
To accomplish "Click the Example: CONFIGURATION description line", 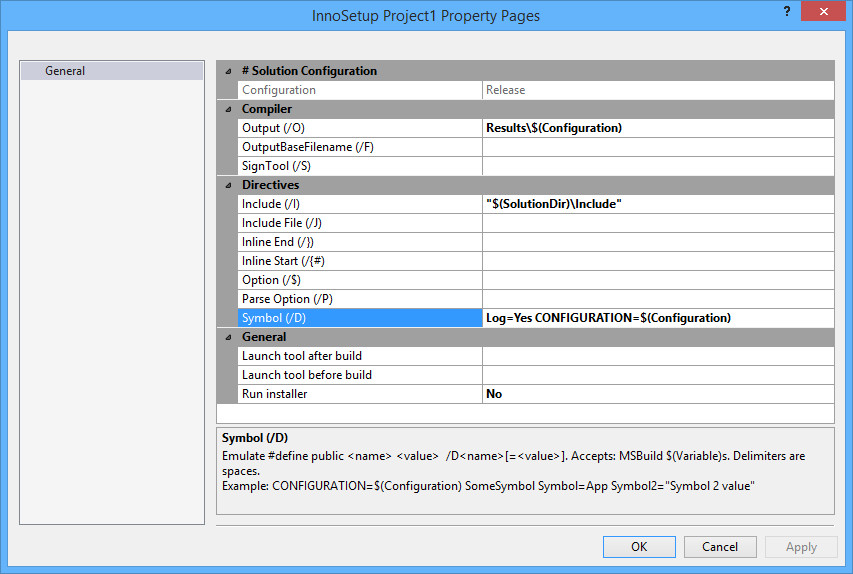I will coord(488,486).
